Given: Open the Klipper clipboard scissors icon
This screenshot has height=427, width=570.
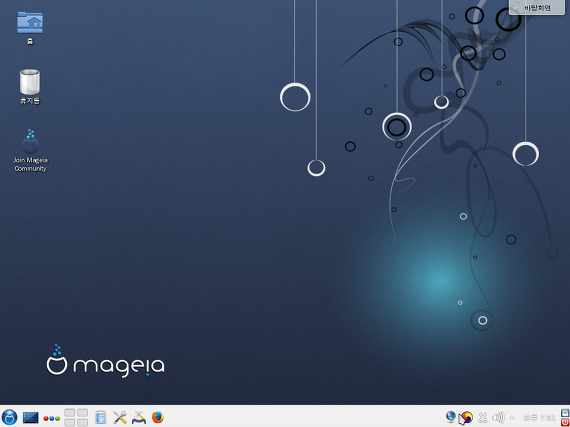Looking at the screenshot, I should (x=482, y=418).
